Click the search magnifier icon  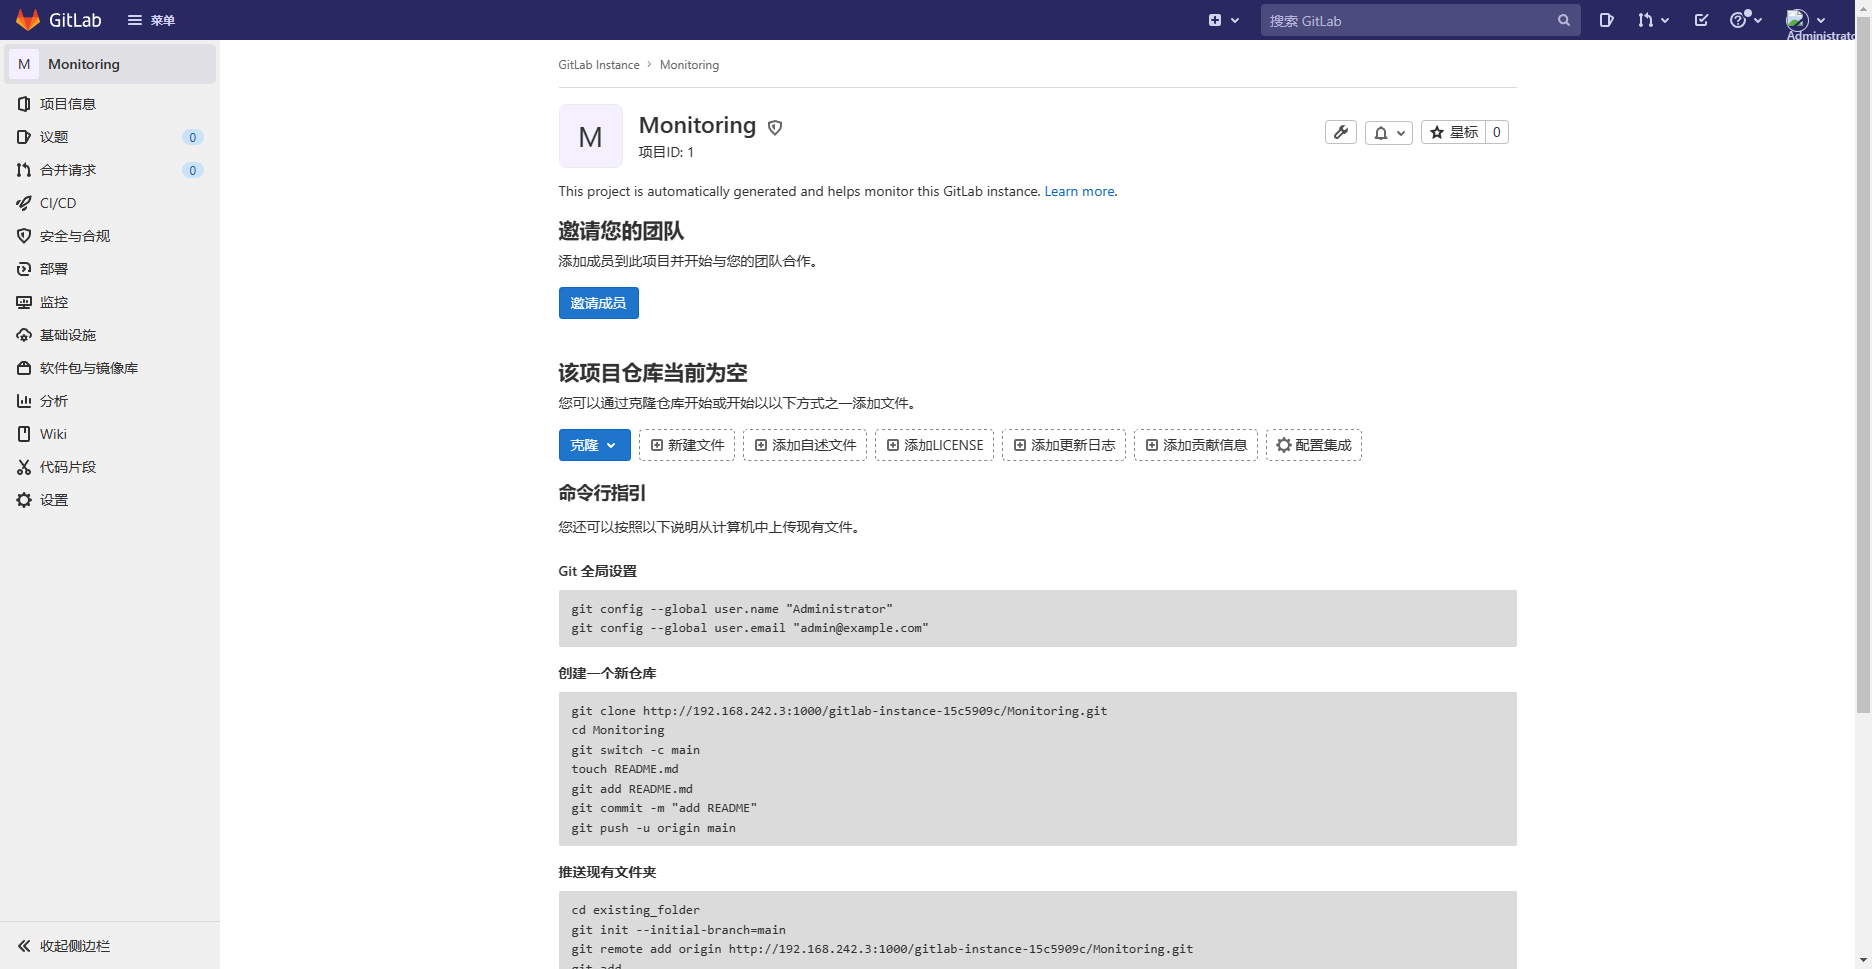click(x=1564, y=20)
